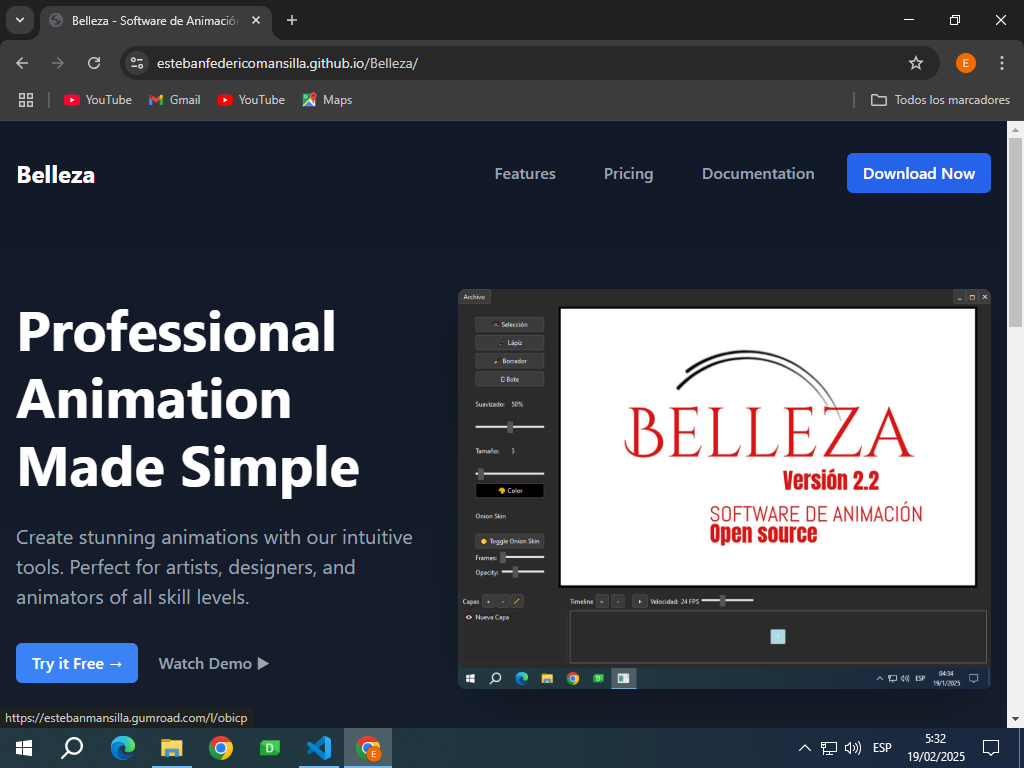Screen dimensions: 1024x768
Task: Open the browser profile menu
Action: 964,62
